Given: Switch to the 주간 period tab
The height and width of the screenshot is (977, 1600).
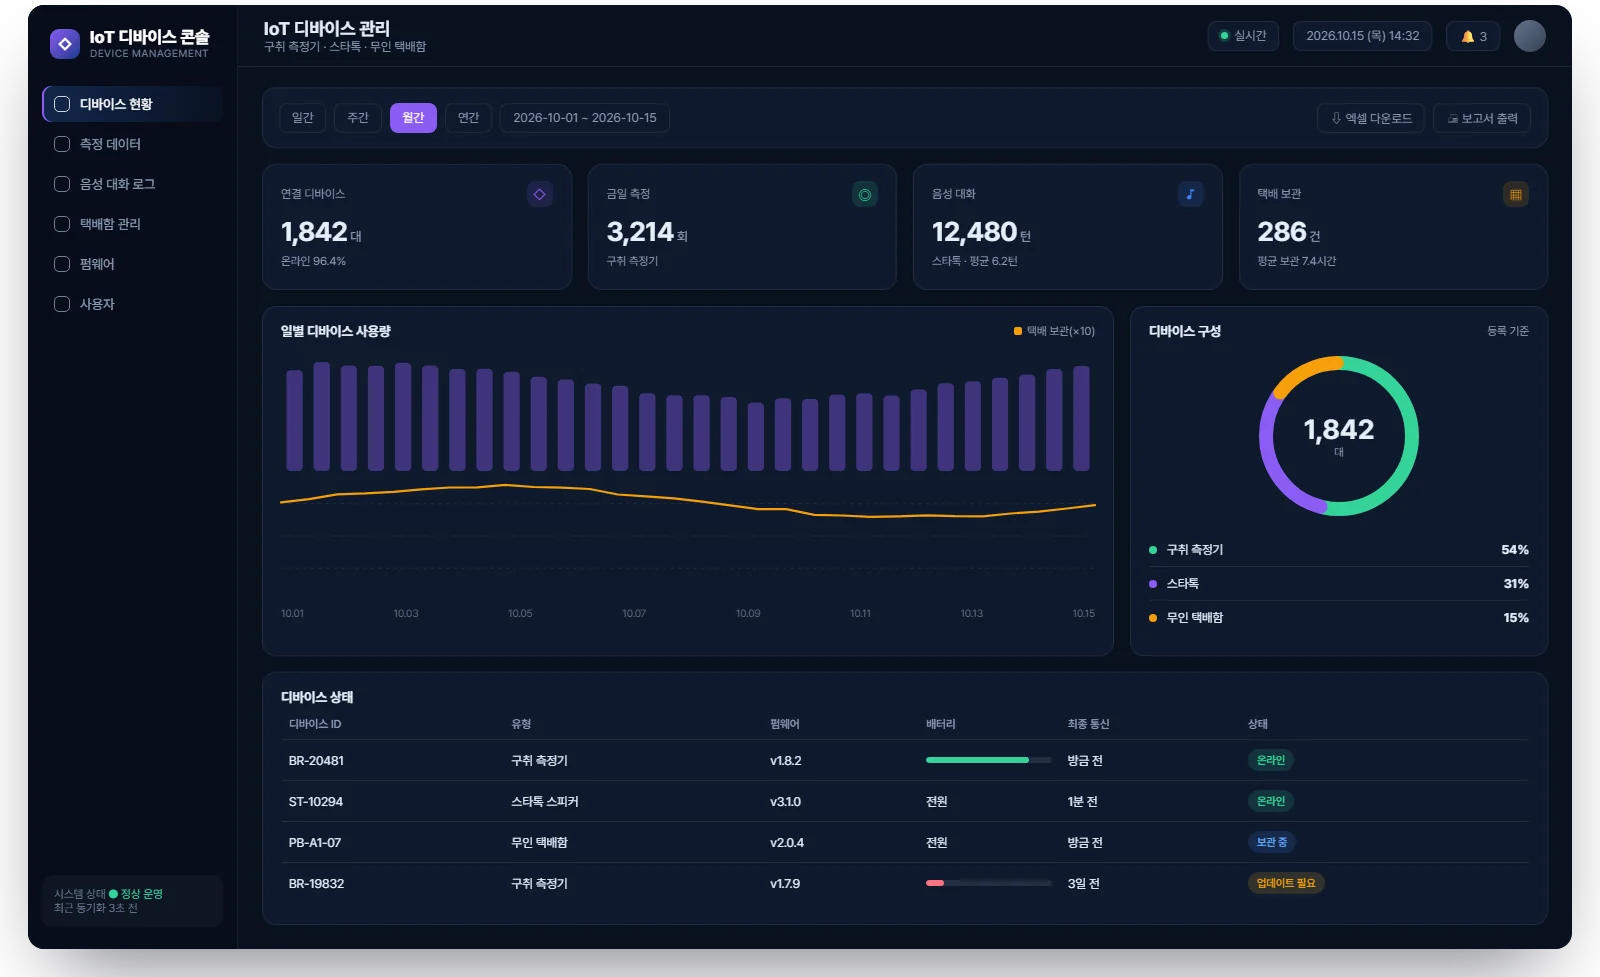Looking at the screenshot, I should click(x=358, y=118).
